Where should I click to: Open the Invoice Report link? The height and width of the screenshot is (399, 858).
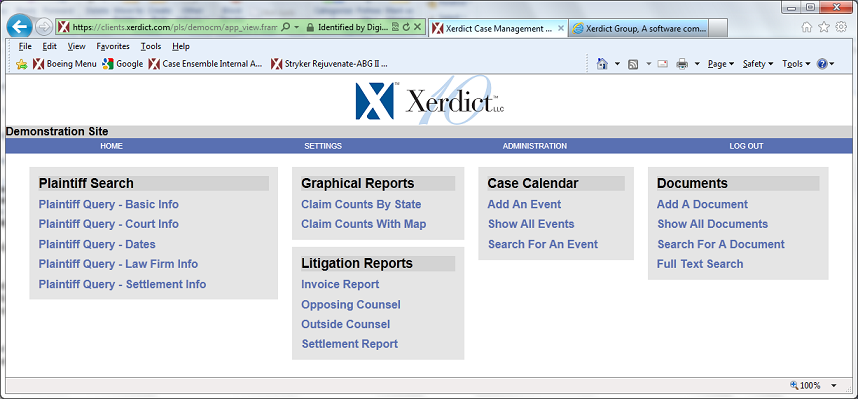point(340,284)
